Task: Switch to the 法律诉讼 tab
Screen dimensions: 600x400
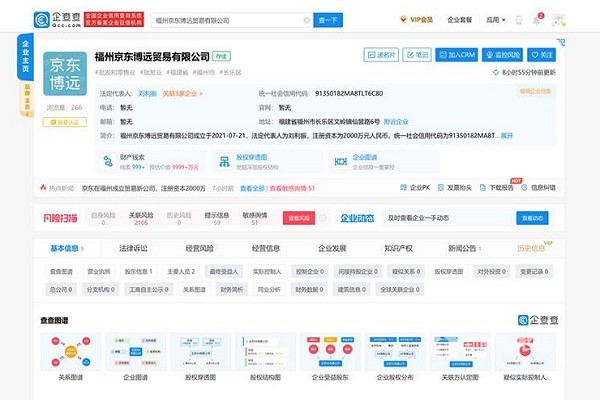Action: 133,248
